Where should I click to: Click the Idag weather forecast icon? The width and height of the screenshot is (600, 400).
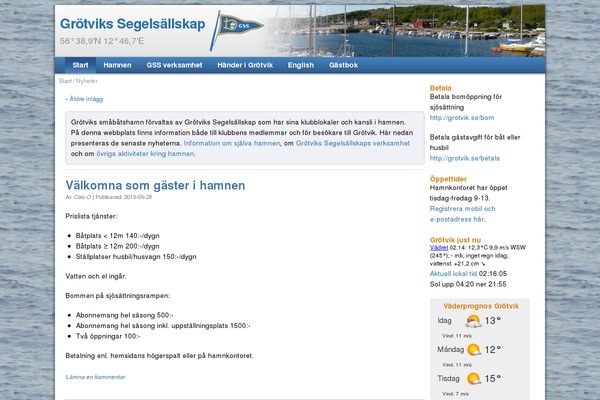point(473,321)
